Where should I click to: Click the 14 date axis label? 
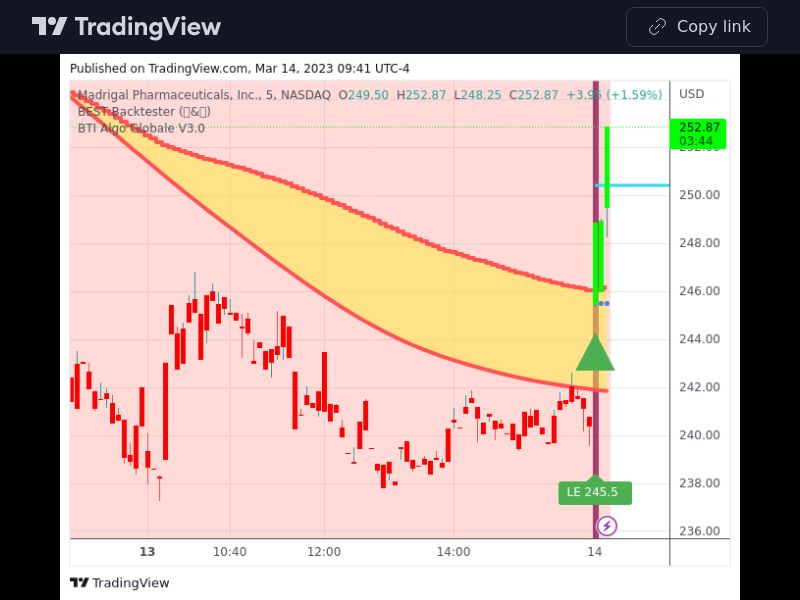594,552
